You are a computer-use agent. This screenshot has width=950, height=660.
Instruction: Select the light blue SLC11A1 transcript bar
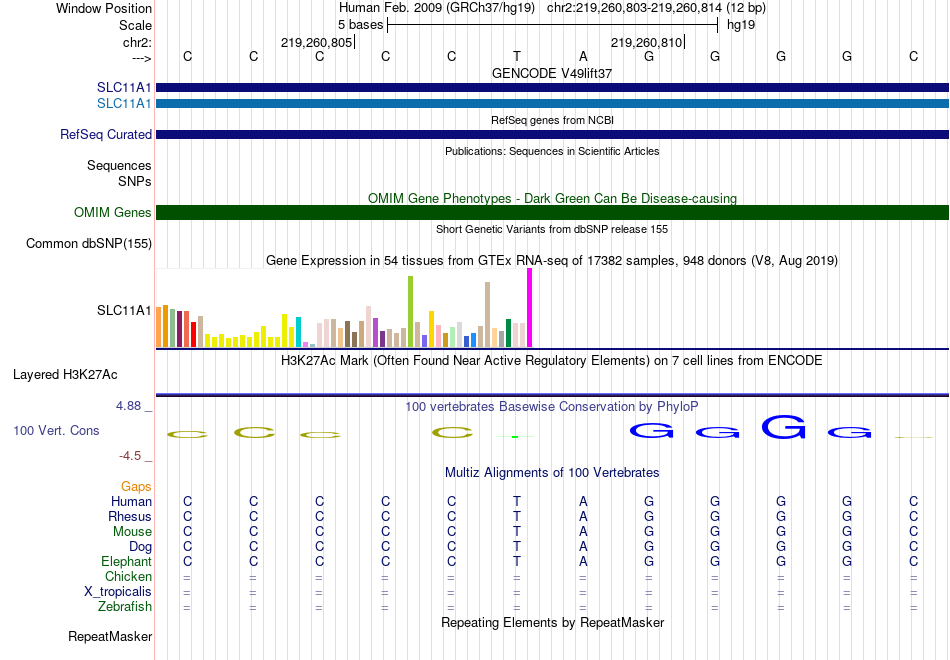coord(553,104)
